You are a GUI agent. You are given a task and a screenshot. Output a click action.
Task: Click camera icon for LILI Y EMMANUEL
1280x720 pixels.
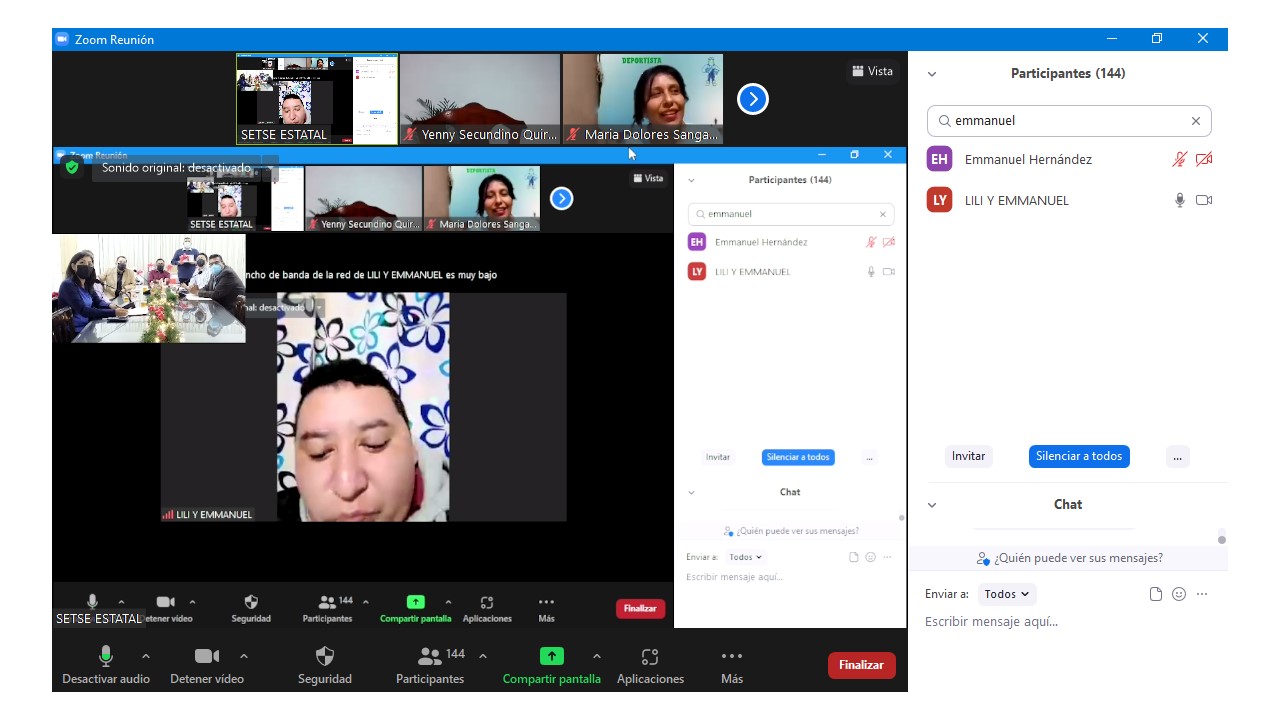pyautogui.click(x=1204, y=200)
